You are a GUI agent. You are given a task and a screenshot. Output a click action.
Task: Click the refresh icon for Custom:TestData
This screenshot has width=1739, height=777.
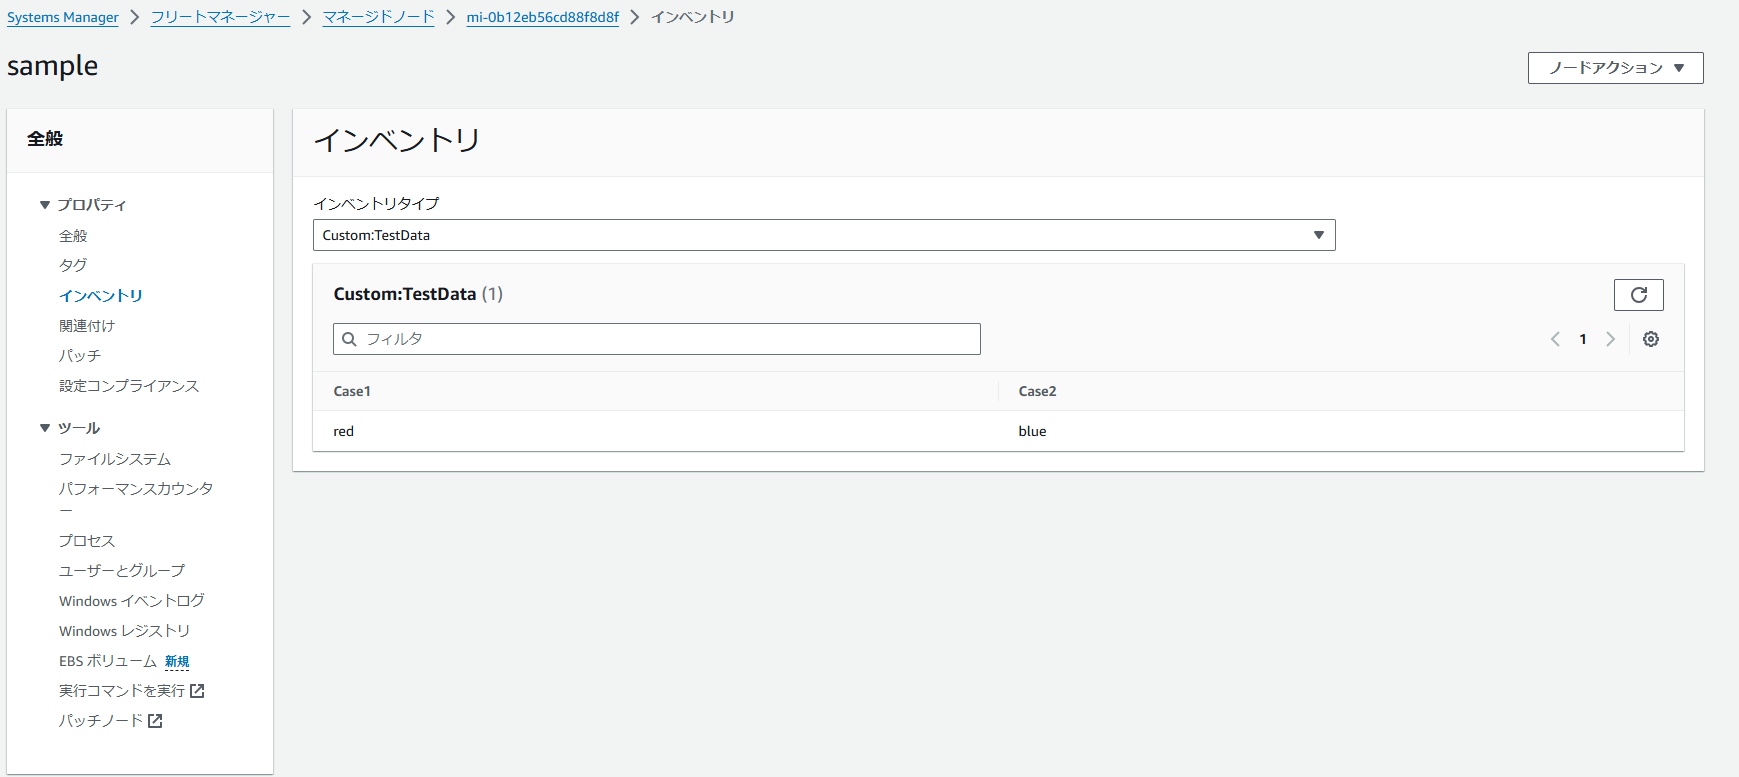tap(1638, 295)
